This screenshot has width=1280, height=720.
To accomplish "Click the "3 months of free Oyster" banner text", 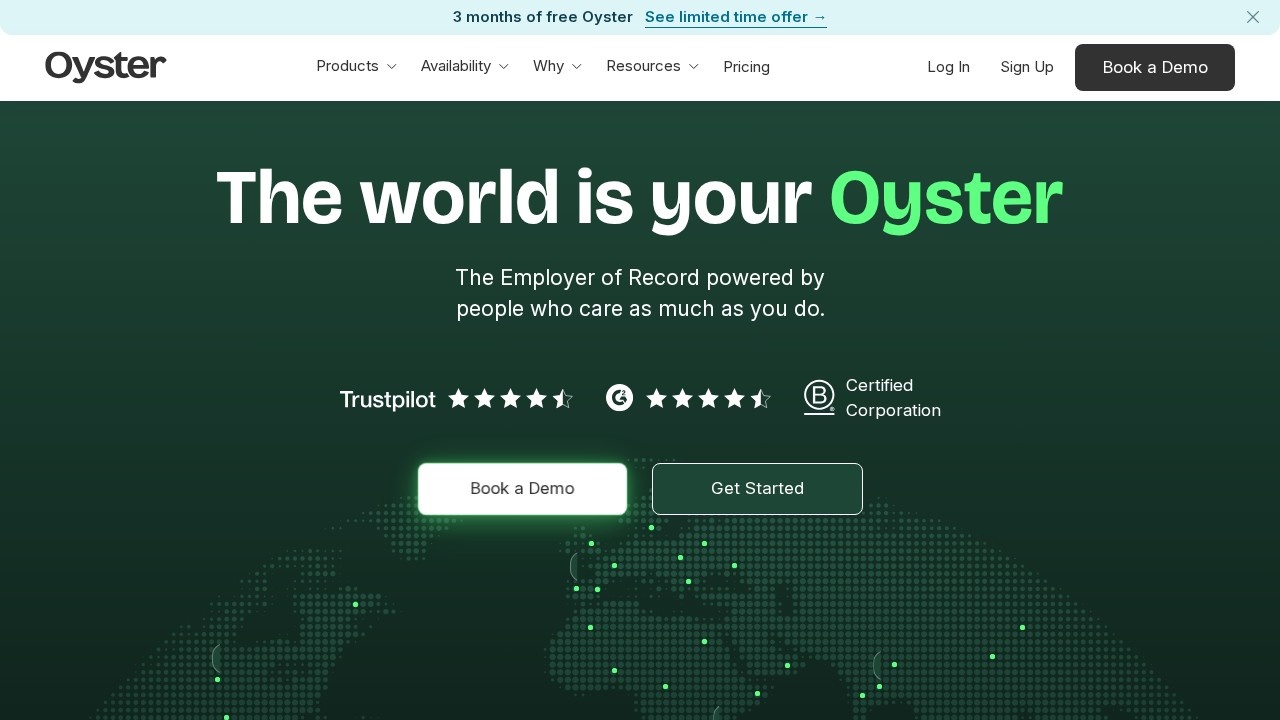I will (x=542, y=17).
